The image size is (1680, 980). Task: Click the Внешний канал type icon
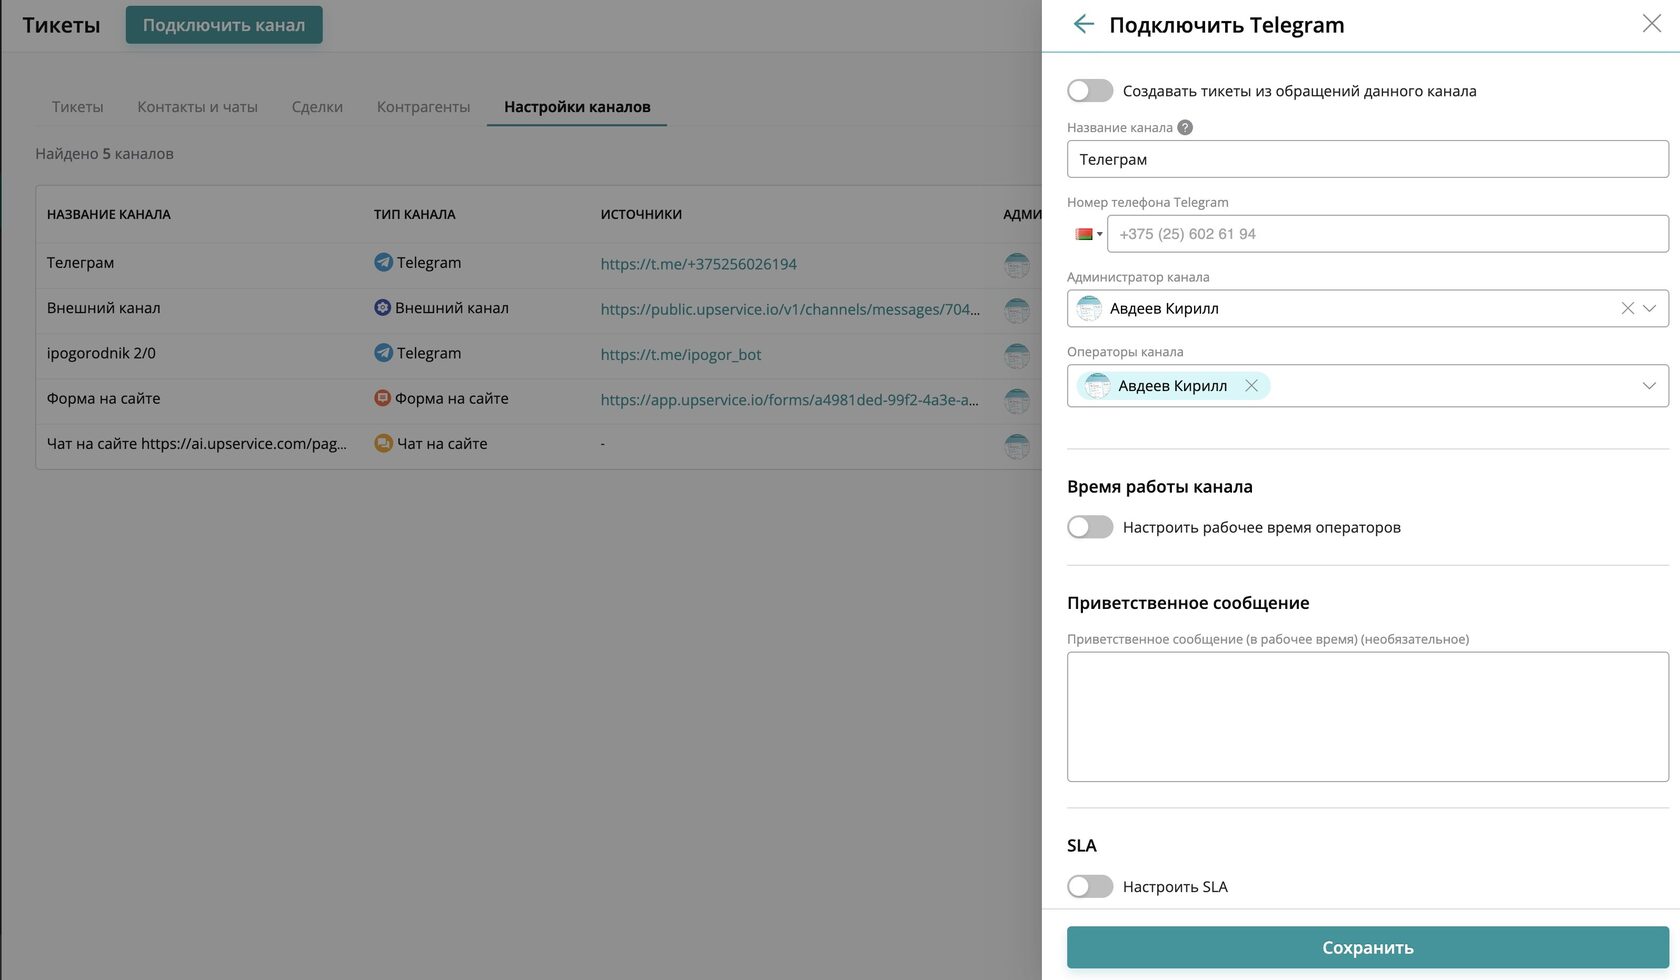pos(382,308)
